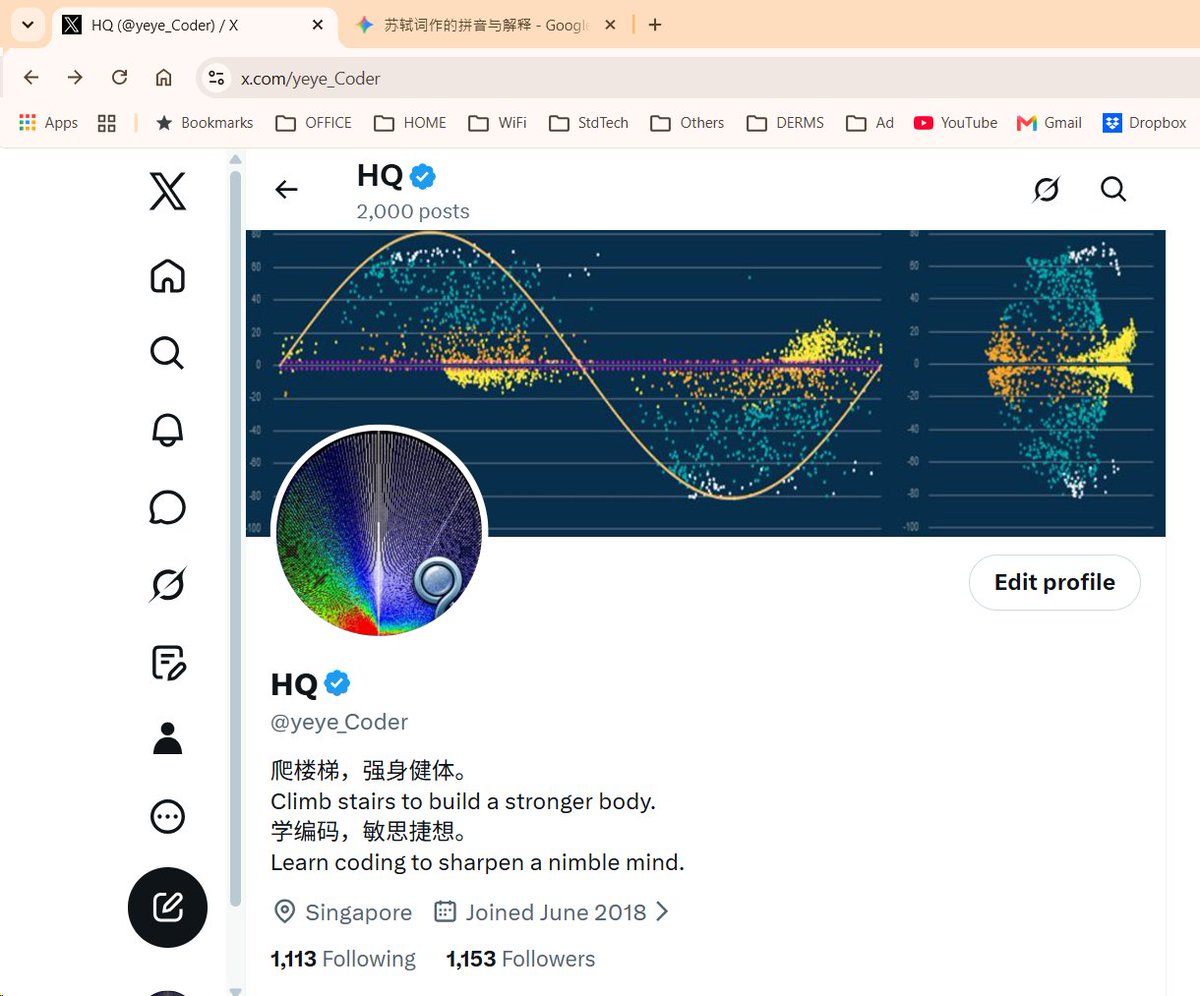
Task: Close the HQ X tab
Action: click(x=318, y=25)
